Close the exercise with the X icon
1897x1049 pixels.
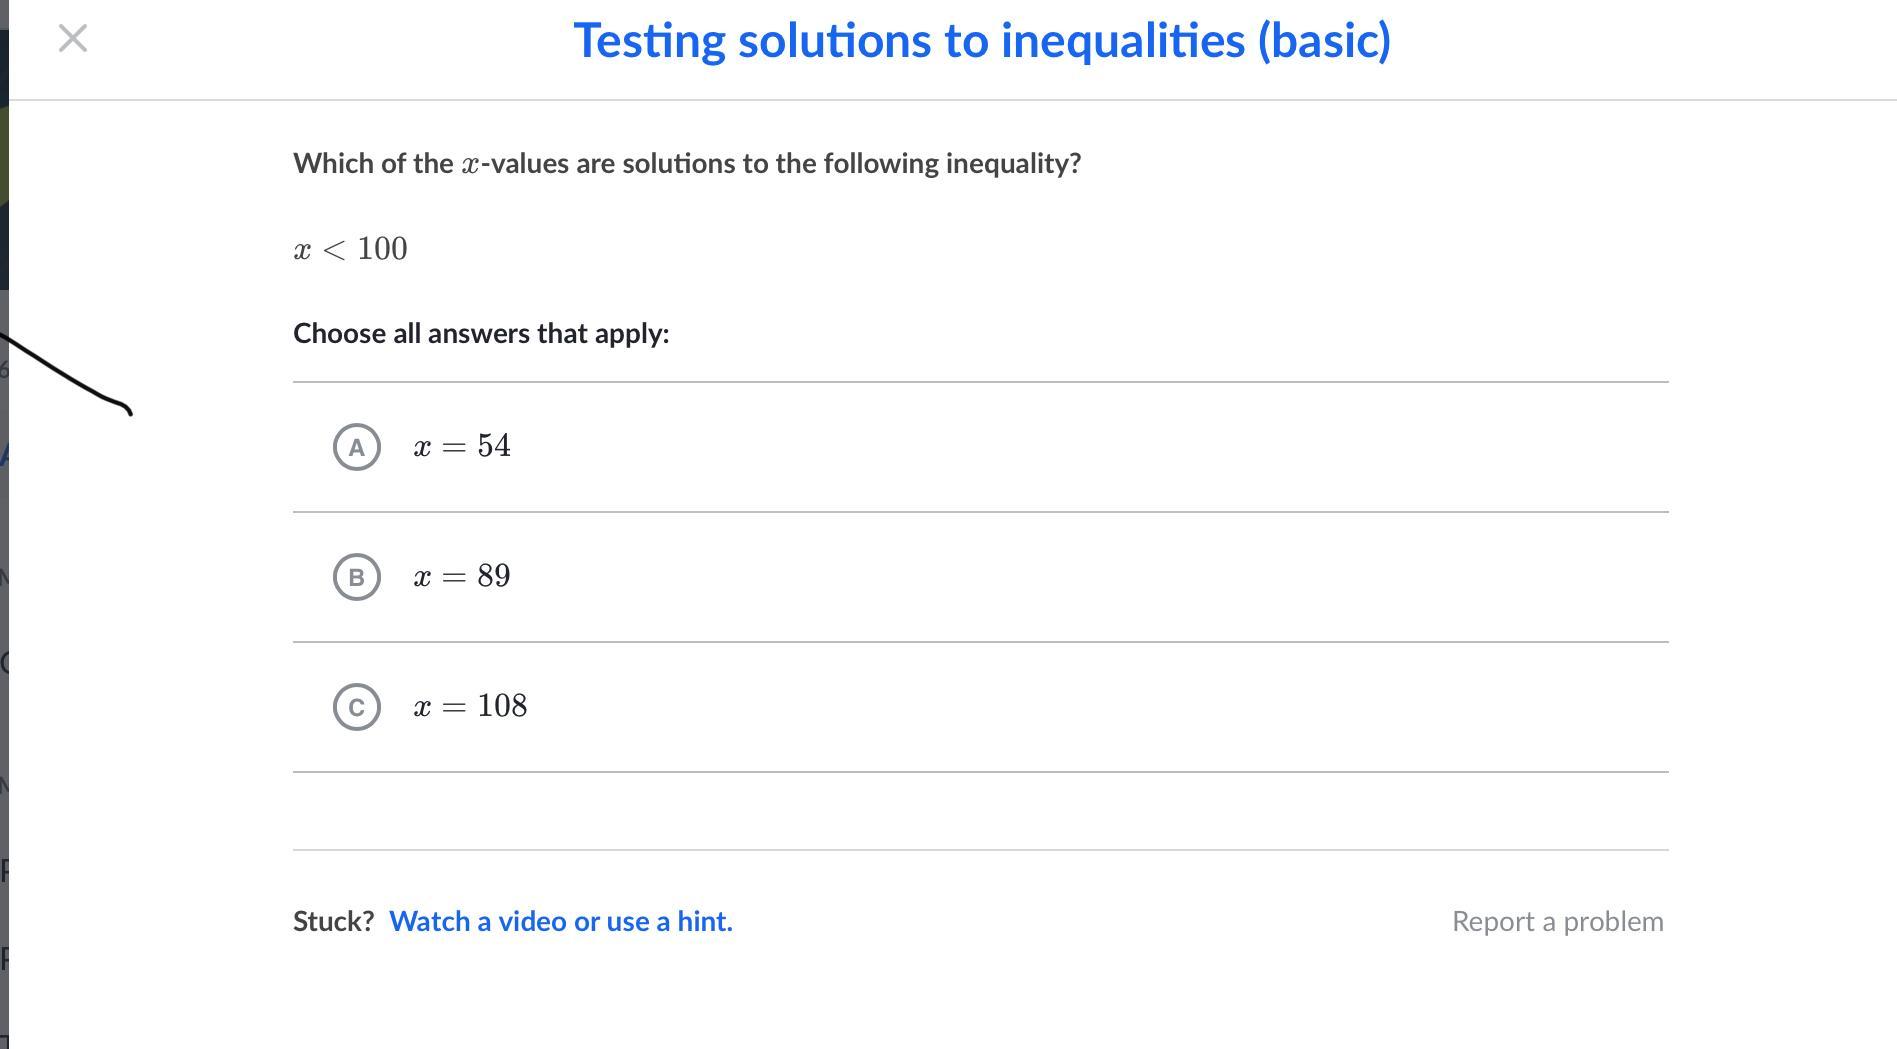click(73, 39)
